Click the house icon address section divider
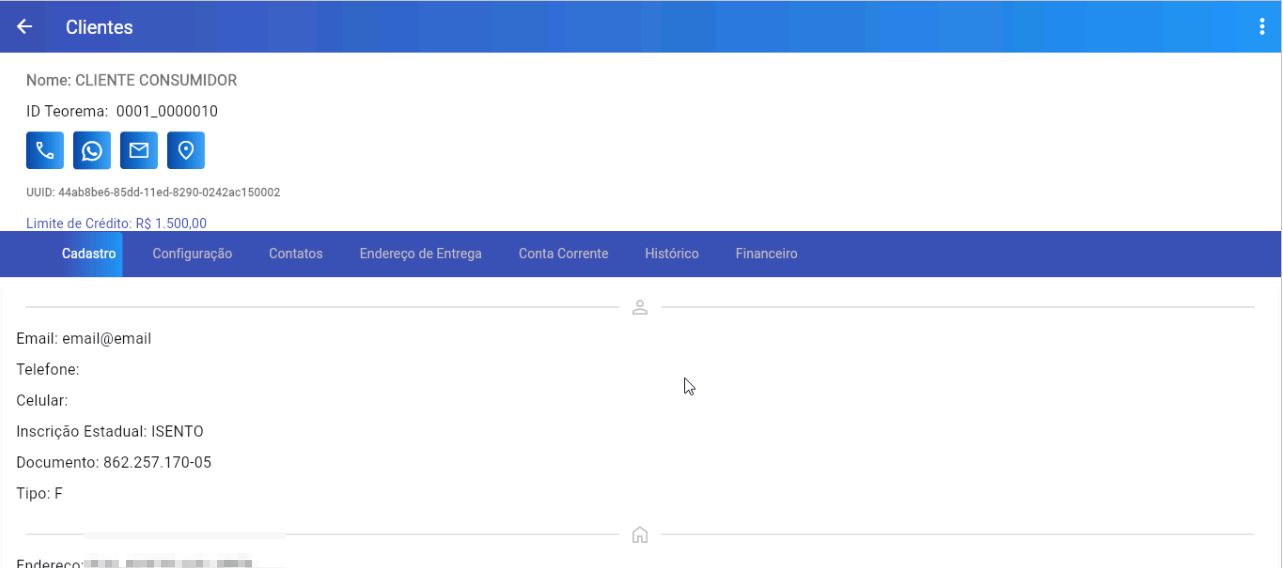 click(640, 535)
